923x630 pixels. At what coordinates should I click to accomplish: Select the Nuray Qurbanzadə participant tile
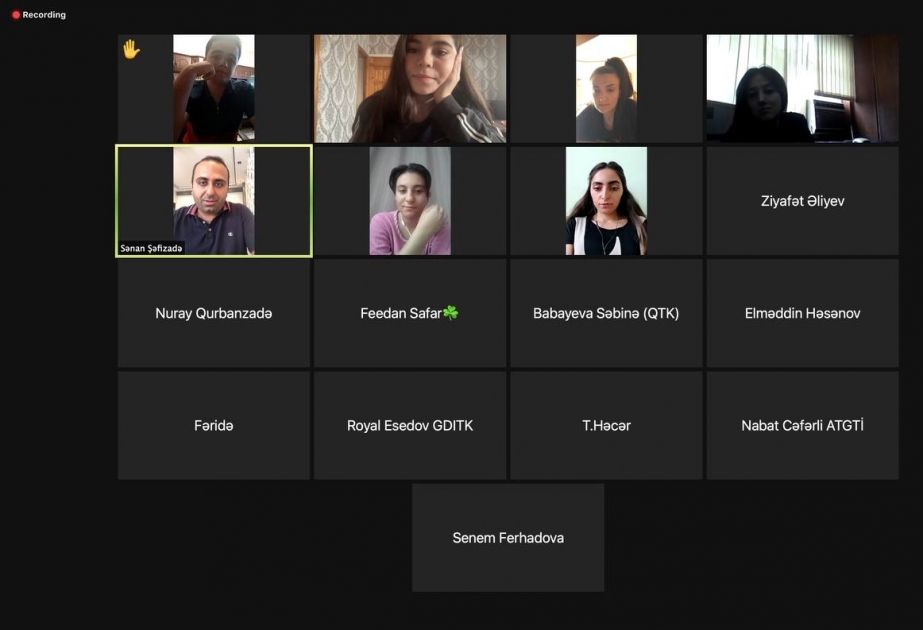(x=214, y=313)
